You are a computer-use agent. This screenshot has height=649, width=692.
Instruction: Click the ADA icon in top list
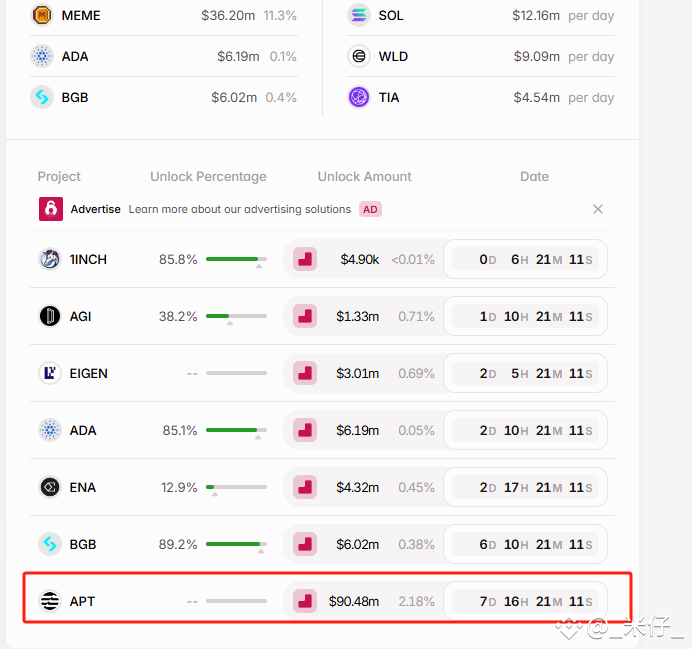click(42, 56)
